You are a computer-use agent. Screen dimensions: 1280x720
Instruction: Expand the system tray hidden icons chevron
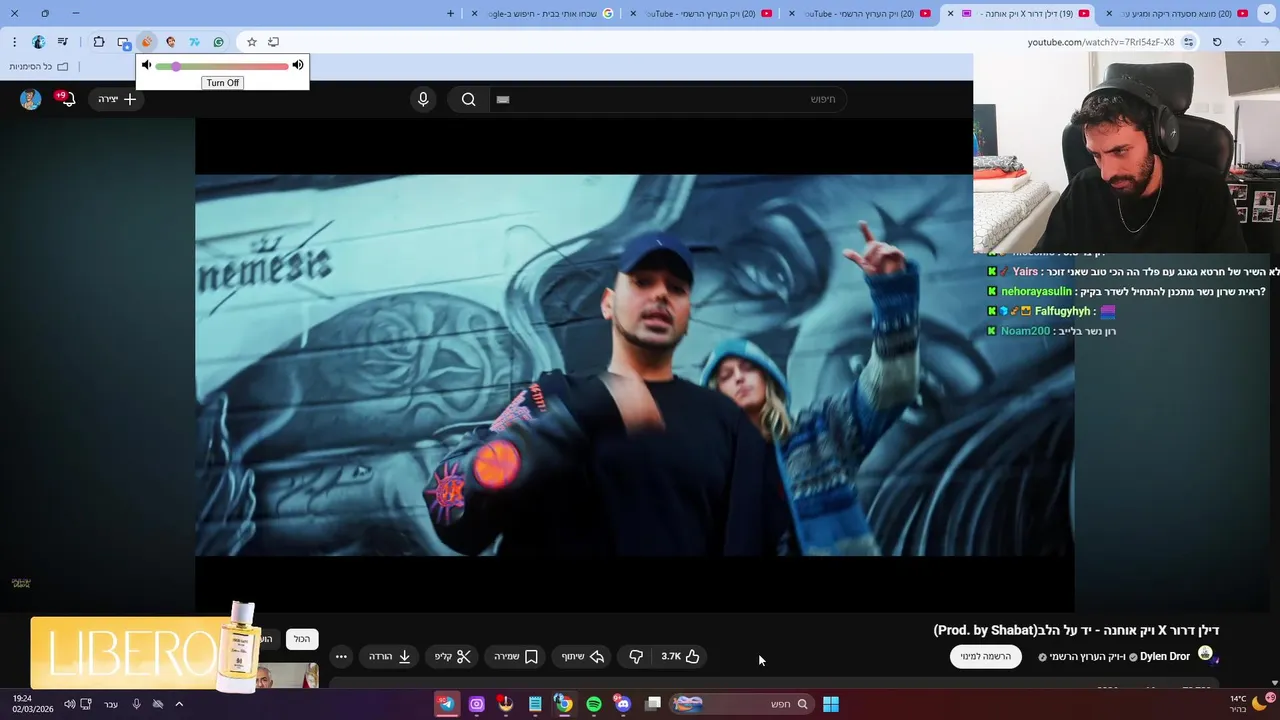[x=179, y=704]
